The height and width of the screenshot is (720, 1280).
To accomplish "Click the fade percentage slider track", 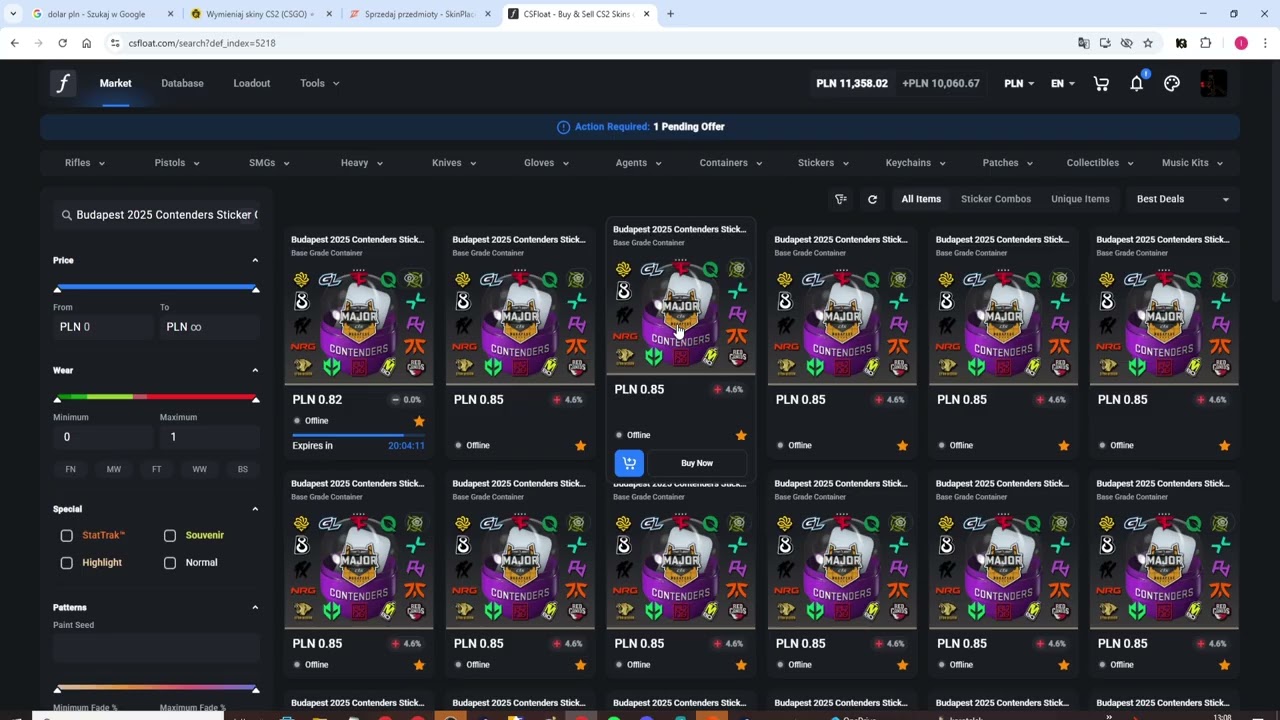I will [x=156, y=688].
